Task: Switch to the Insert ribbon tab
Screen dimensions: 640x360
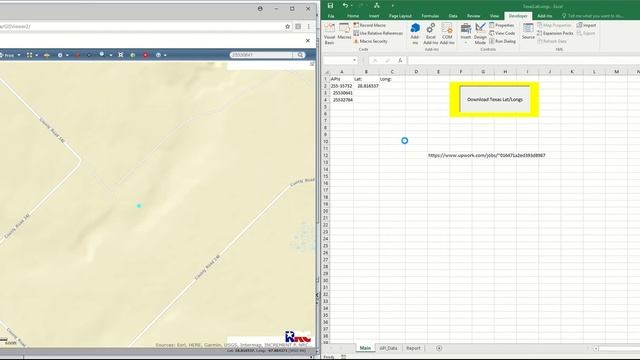Action: click(x=374, y=16)
